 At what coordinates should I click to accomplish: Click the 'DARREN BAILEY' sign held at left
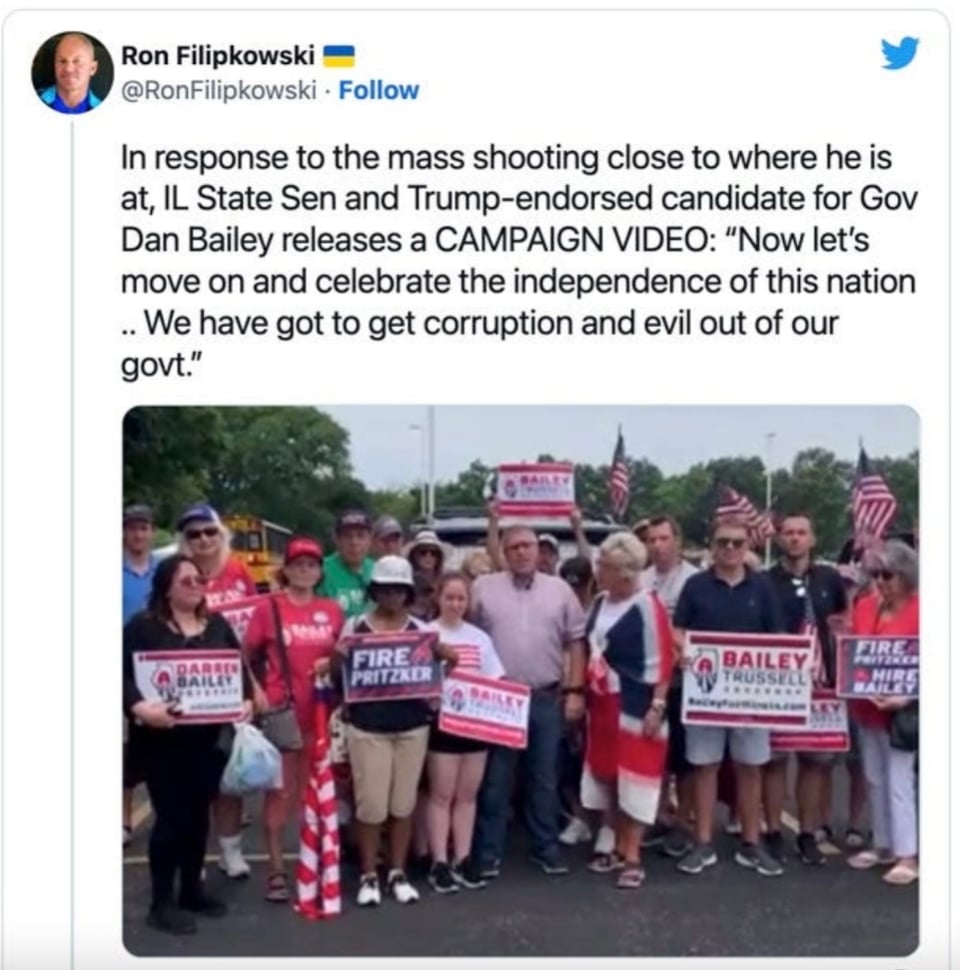click(189, 685)
